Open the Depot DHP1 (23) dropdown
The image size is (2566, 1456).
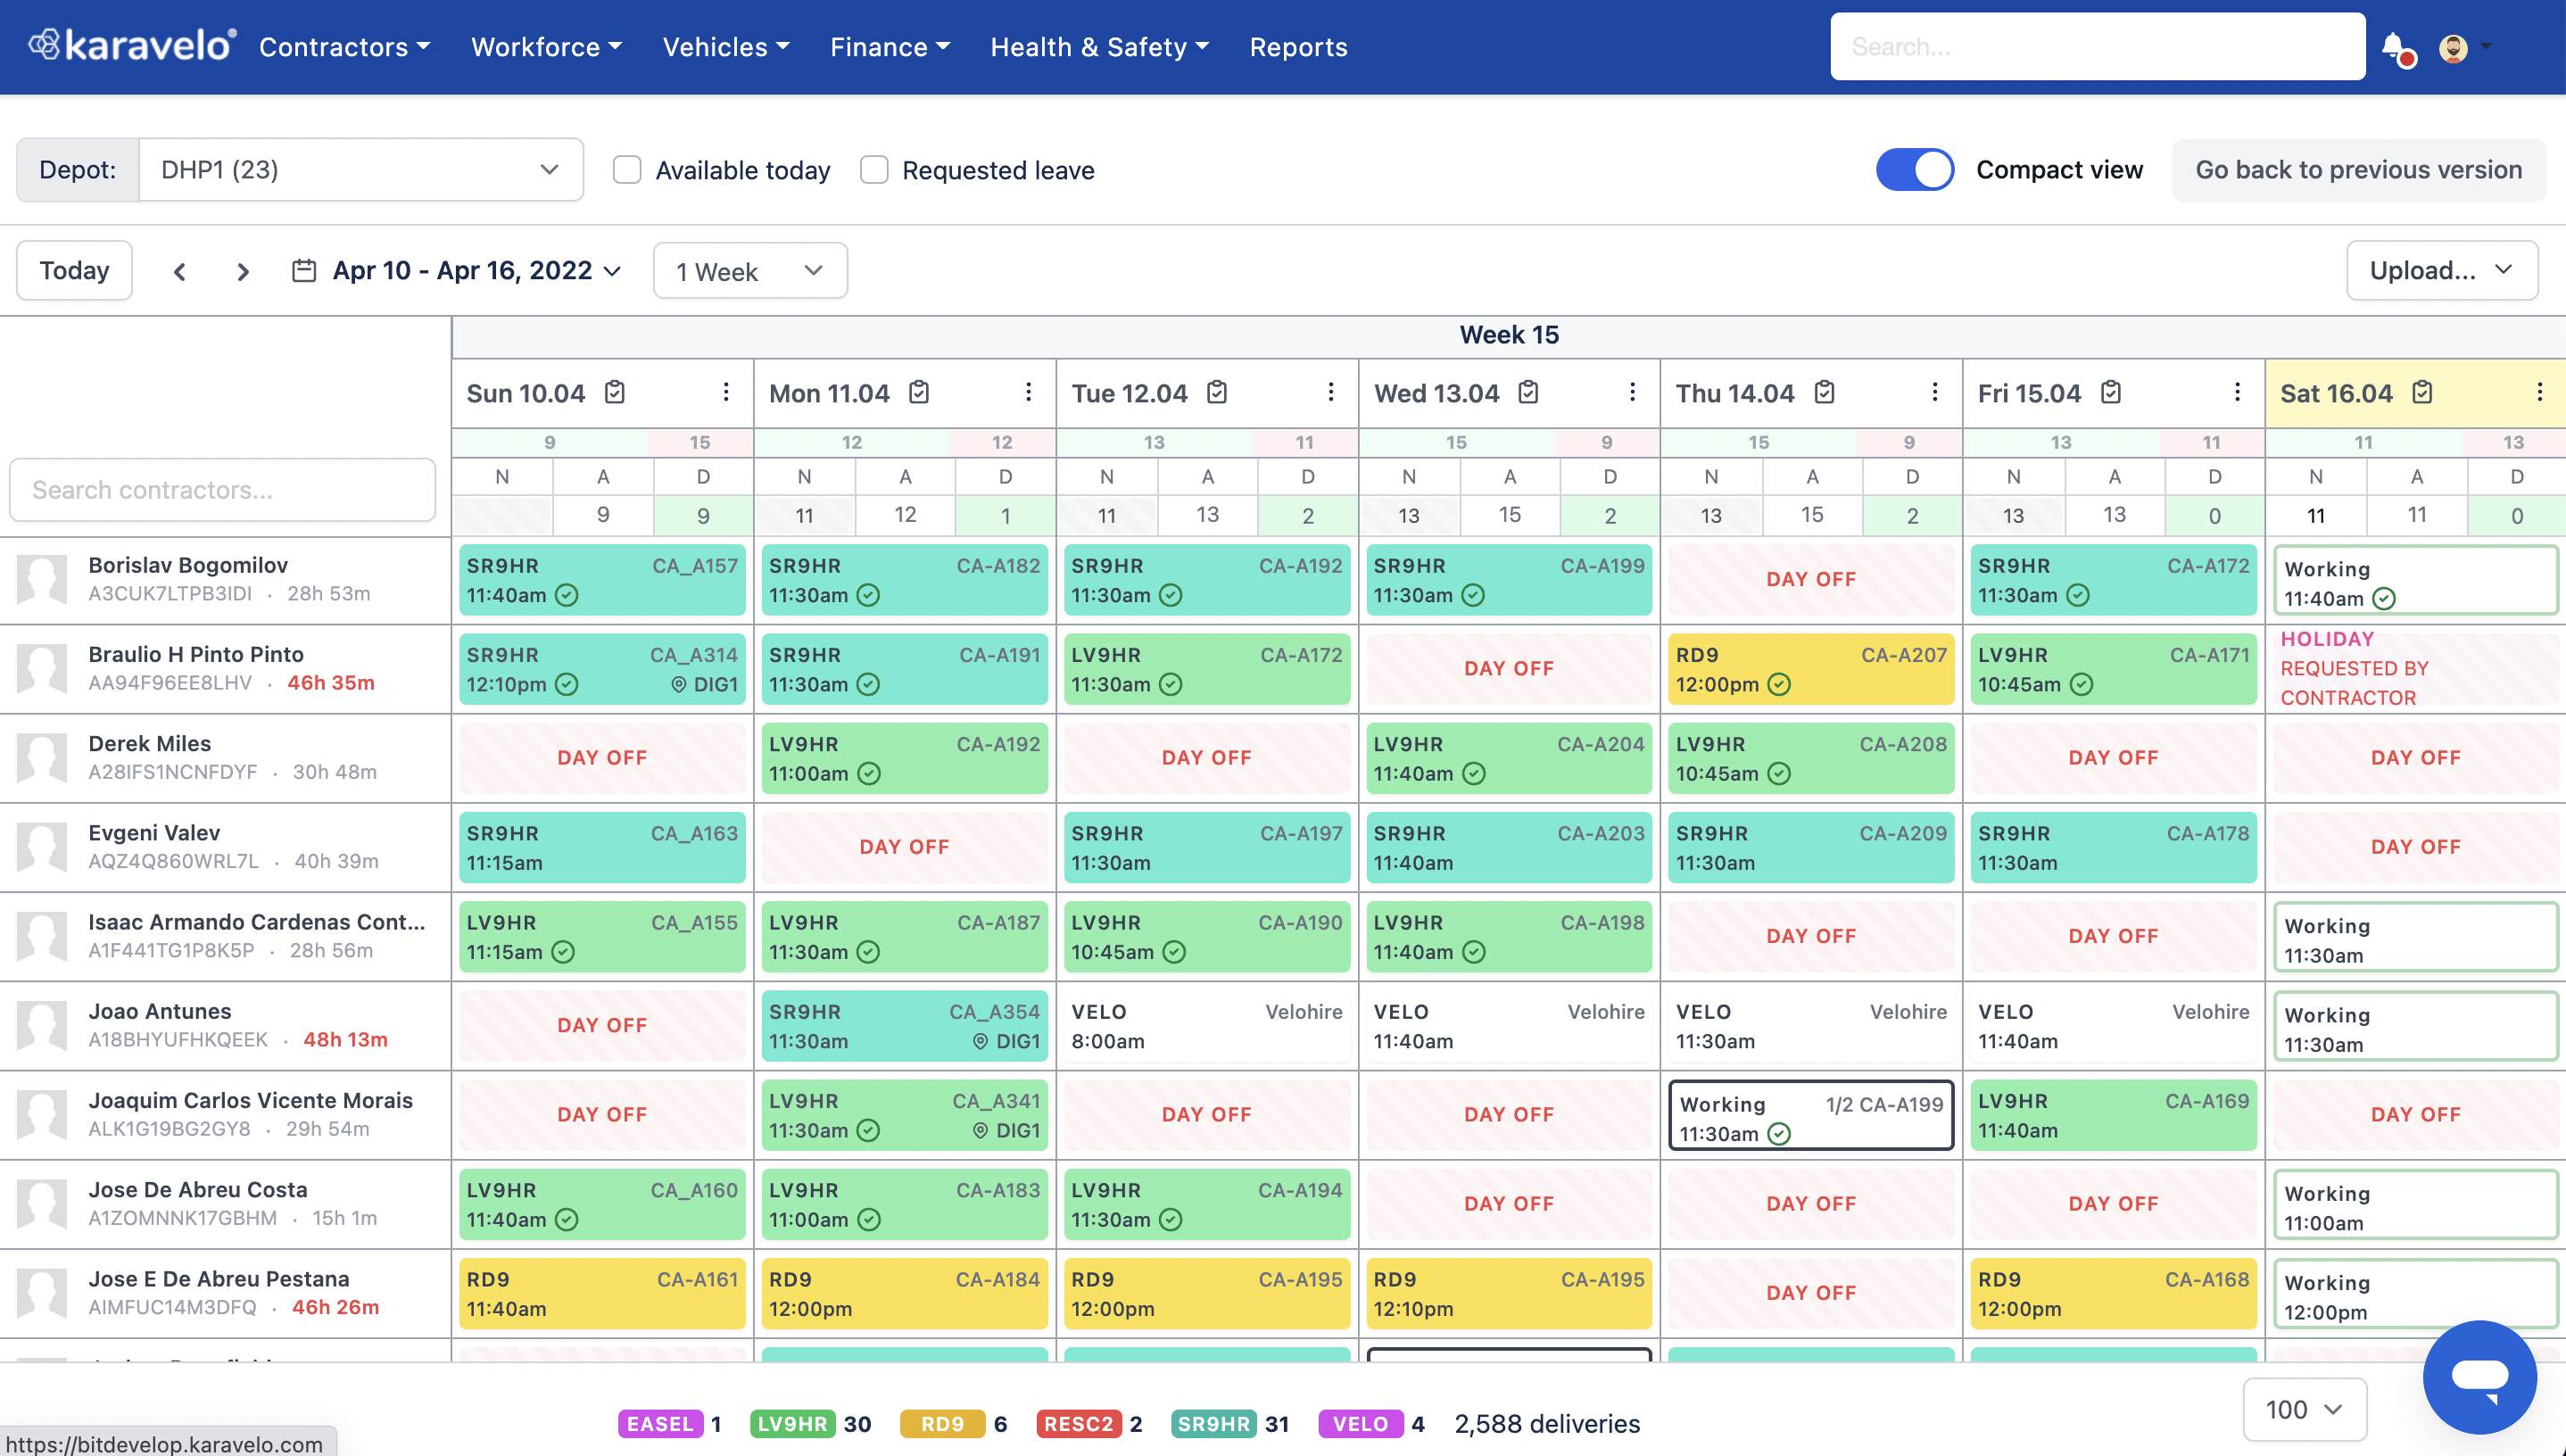tap(360, 170)
